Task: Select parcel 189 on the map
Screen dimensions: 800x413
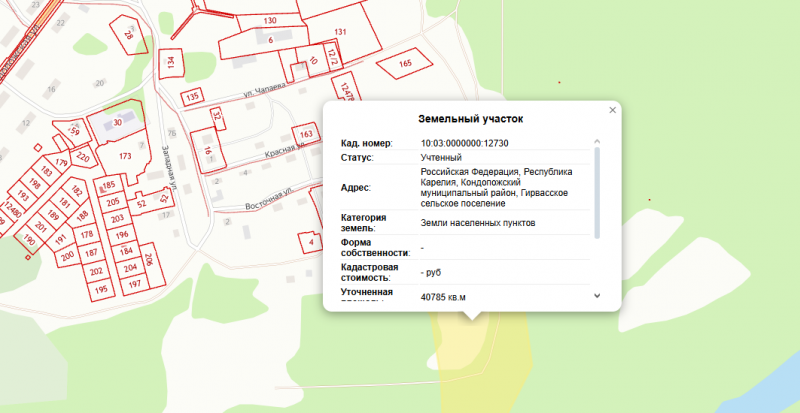Action: [53, 213]
